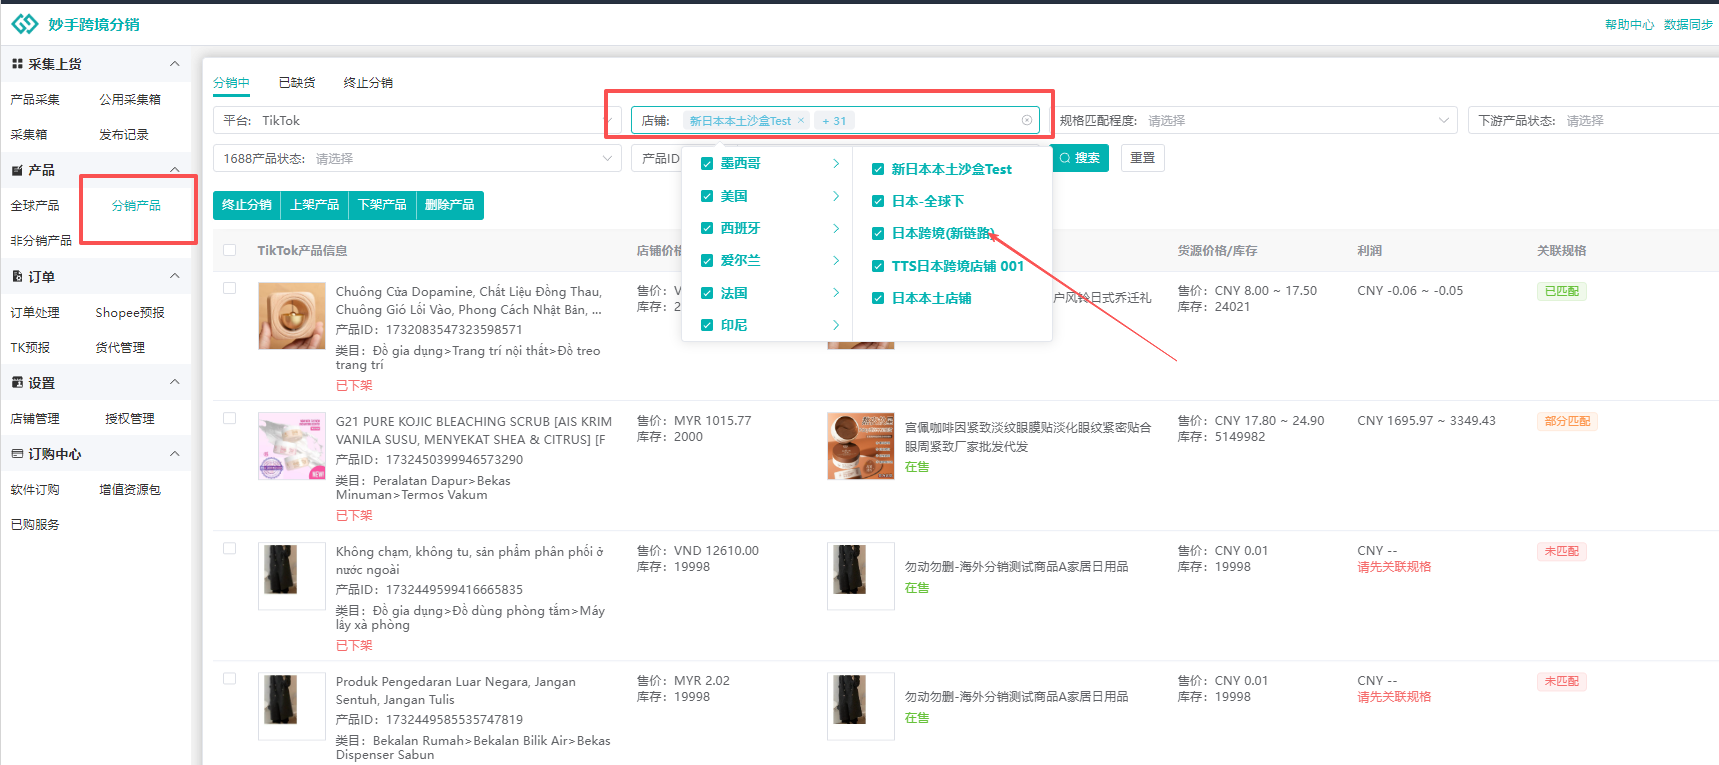Uncheck the 日本-全球下 store checkbox
This screenshot has width=1719, height=765.
[878, 201]
